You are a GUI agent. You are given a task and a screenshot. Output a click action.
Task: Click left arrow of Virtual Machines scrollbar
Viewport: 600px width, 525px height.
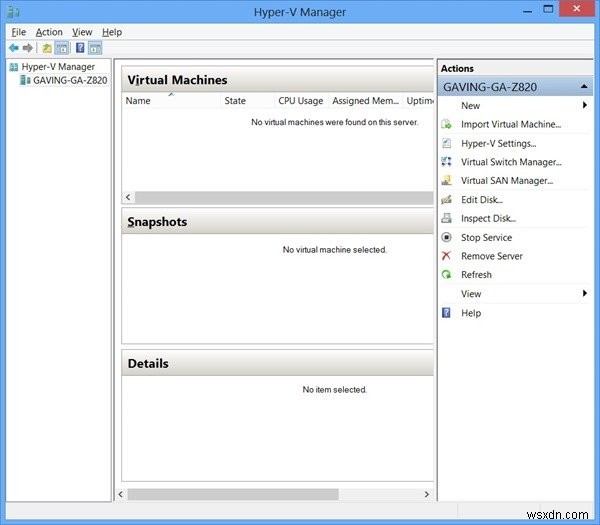(x=129, y=197)
